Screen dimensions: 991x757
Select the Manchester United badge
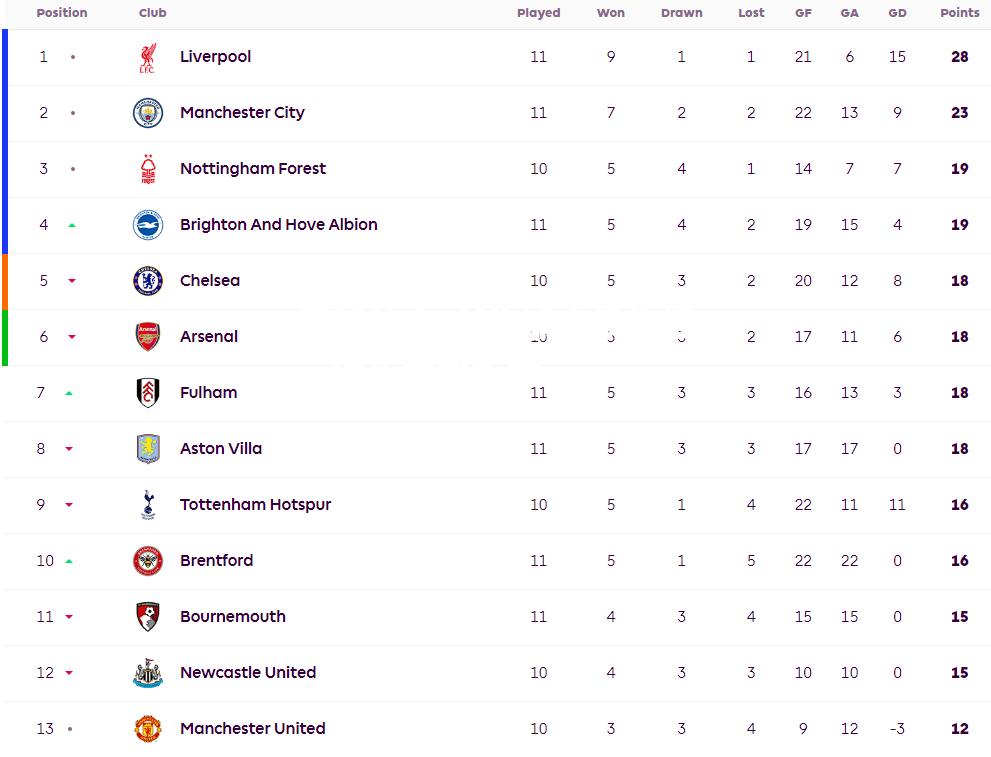pyautogui.click(x=148, y=729)
